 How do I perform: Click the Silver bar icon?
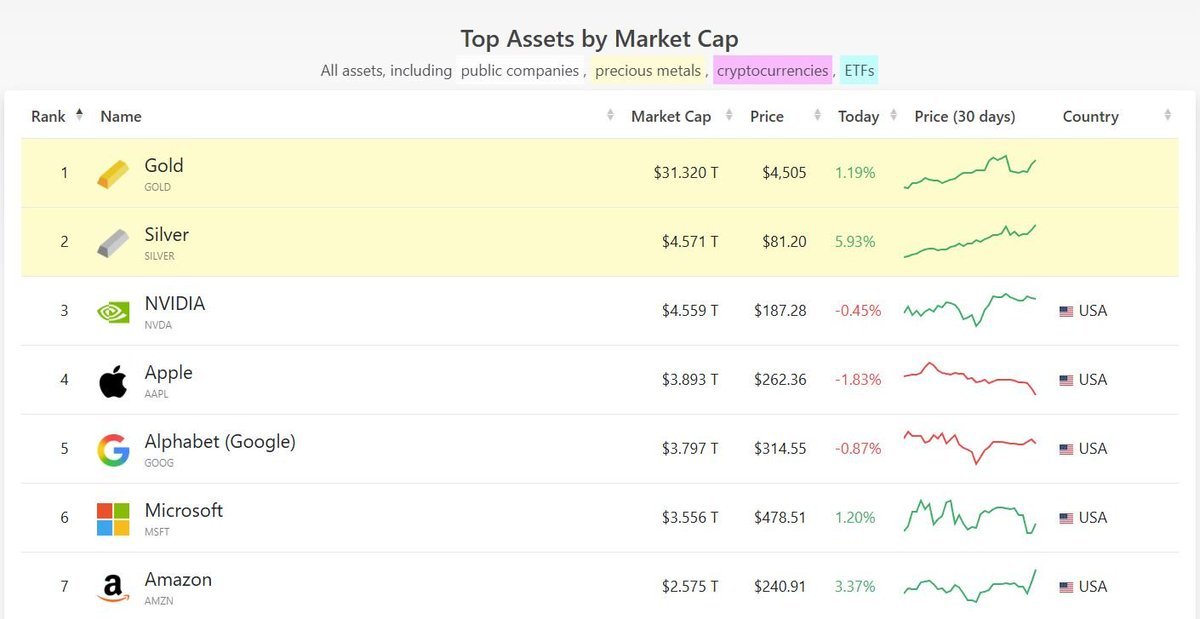[x=113, y=242]
